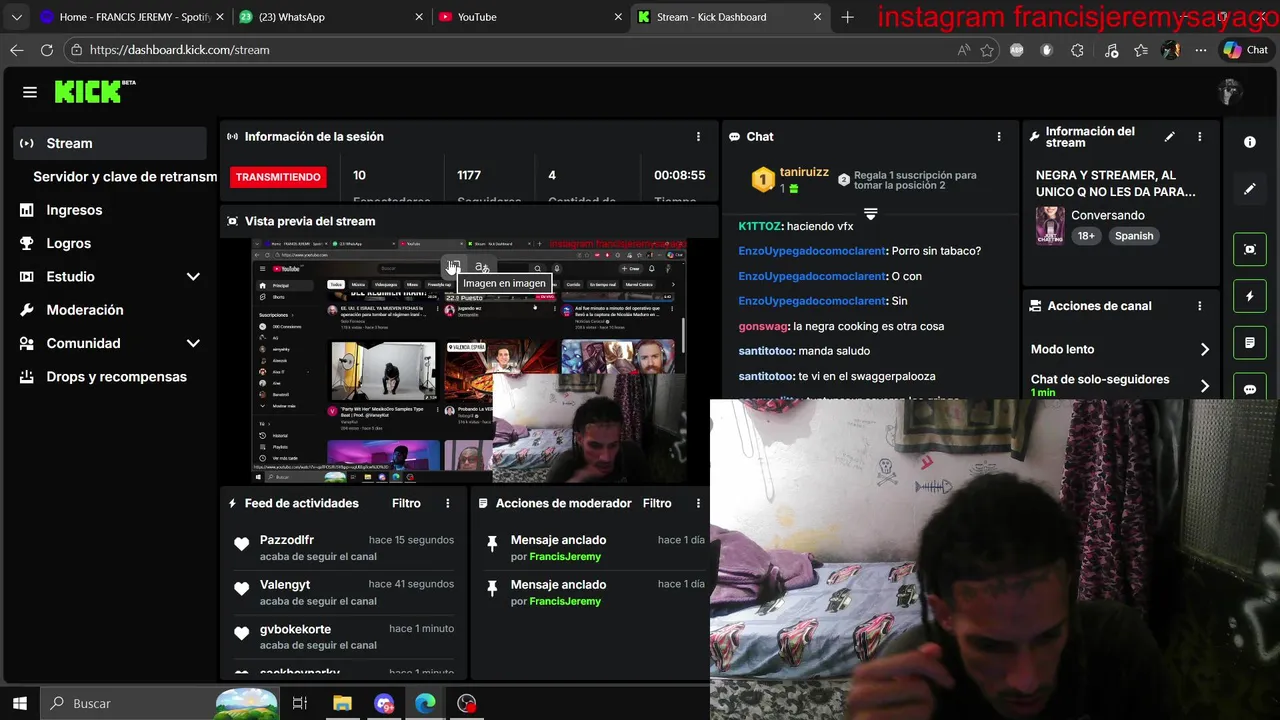Open options for Feed de actividades panel
The height and width of the screenshot is (720, 1280).
(447, 503)
